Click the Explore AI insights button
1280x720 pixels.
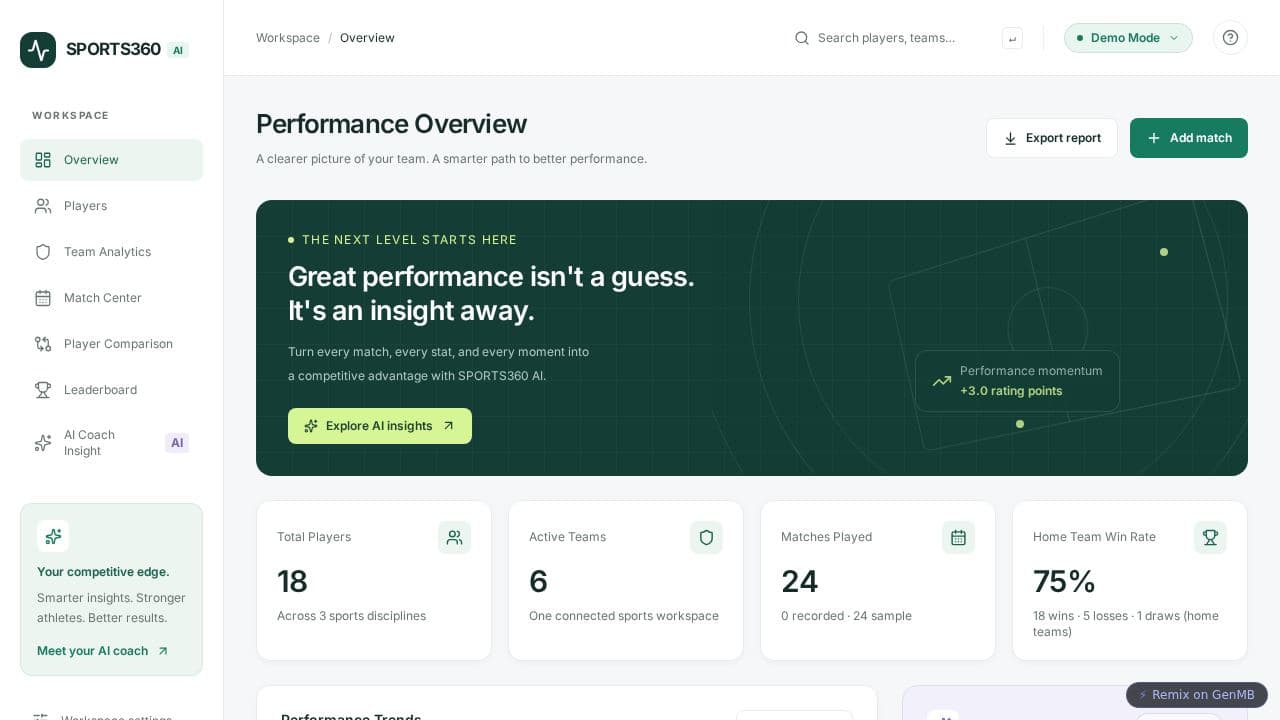380,426
